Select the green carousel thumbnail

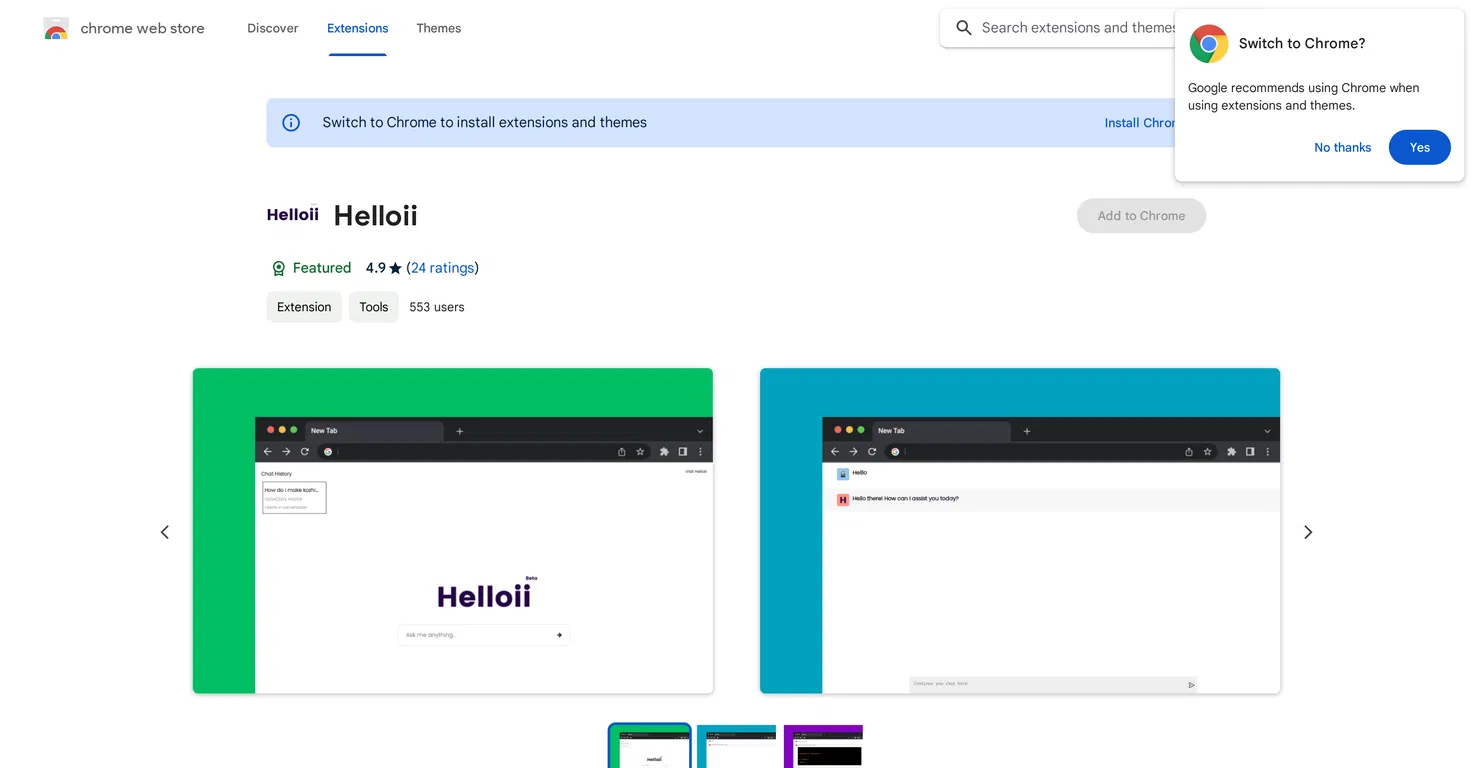tap(650, 746)
